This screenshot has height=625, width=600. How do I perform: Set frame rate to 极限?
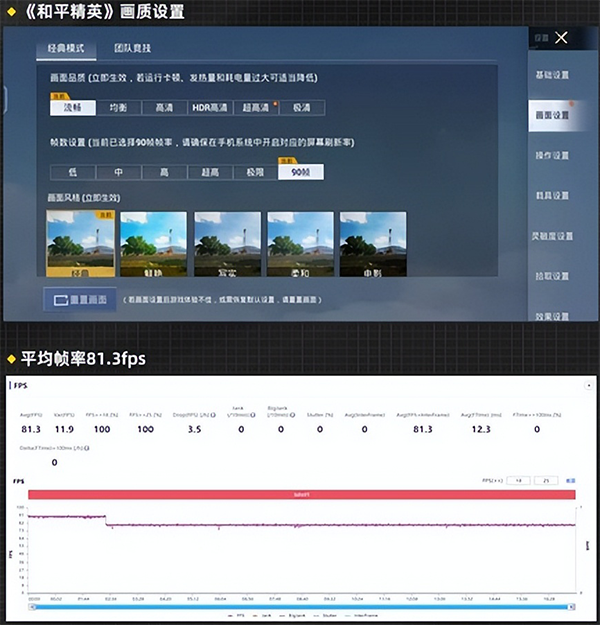tap(254, 172)
